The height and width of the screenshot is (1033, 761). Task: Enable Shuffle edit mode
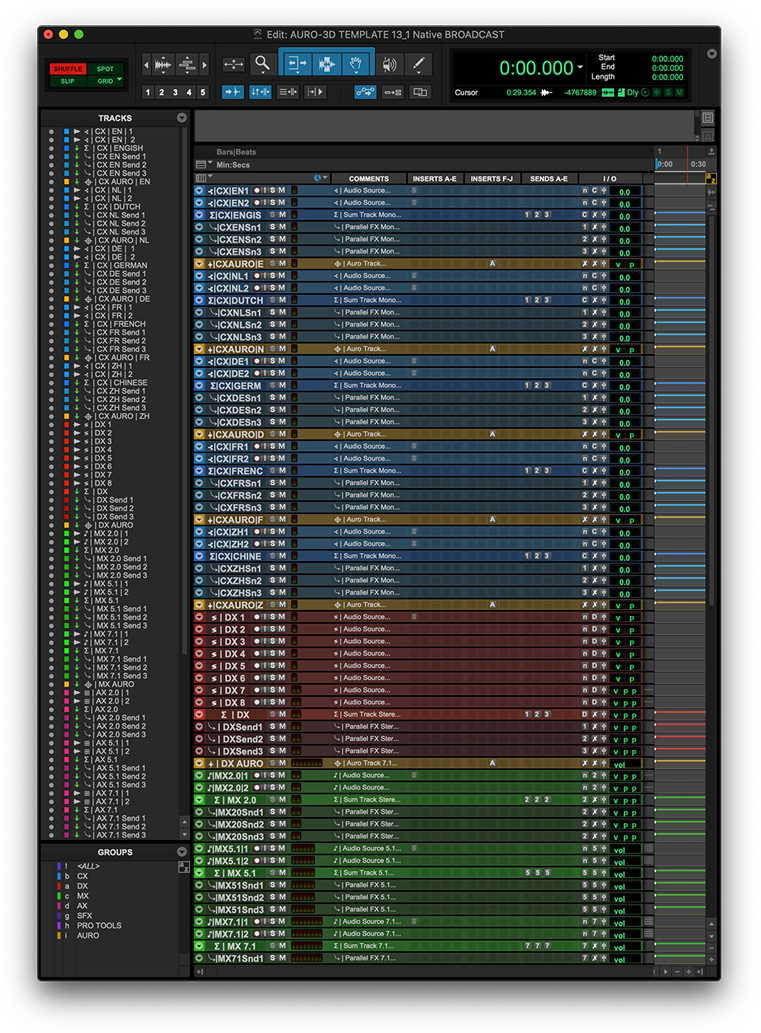click(67, 69)
